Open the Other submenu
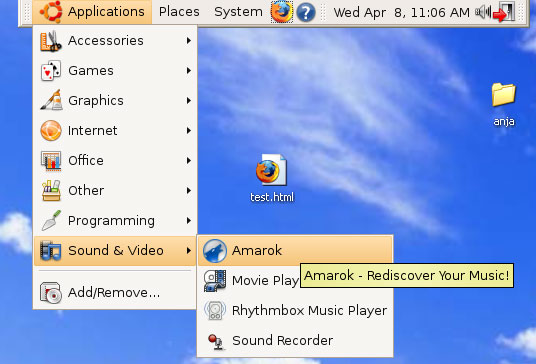Image resolution: width=536 pixels, height=364 pixels. pos(115,190)
